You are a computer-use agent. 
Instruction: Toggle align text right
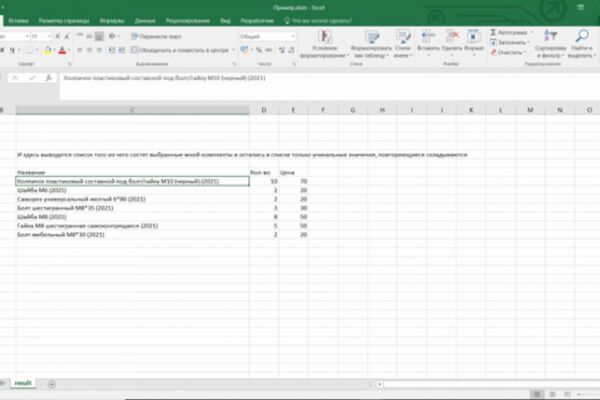(99, 50)
